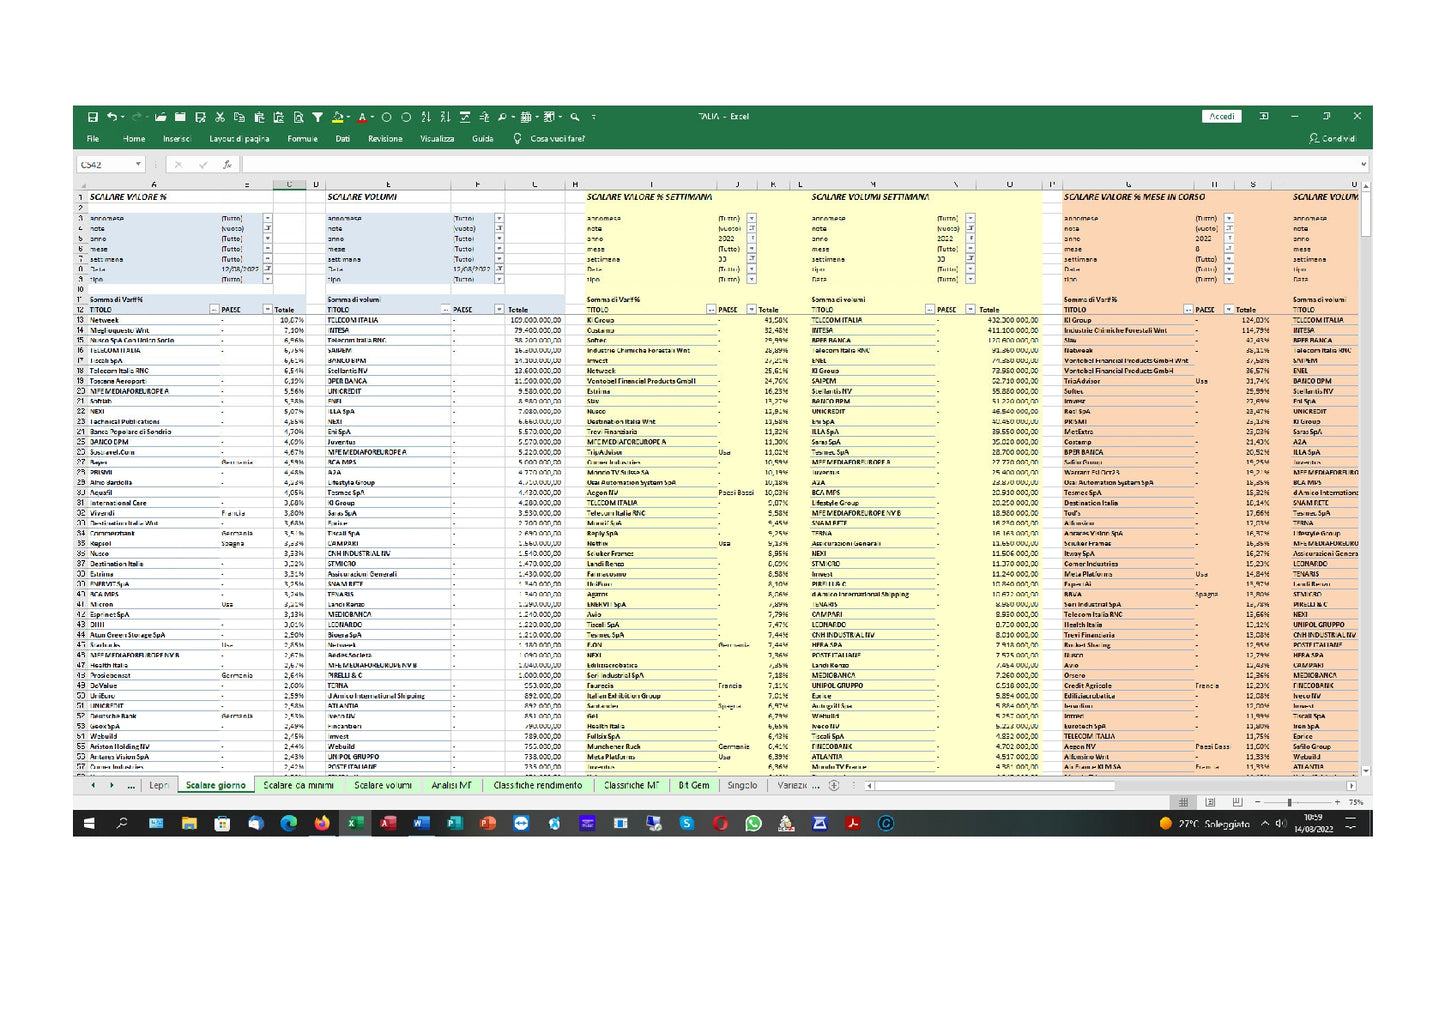The width and height of the screenshot is (1445, 1021).
Task: Click the 'TELECOM ITALIA' cell under SCALARE VOLUMI
Action: pos(388,320)
